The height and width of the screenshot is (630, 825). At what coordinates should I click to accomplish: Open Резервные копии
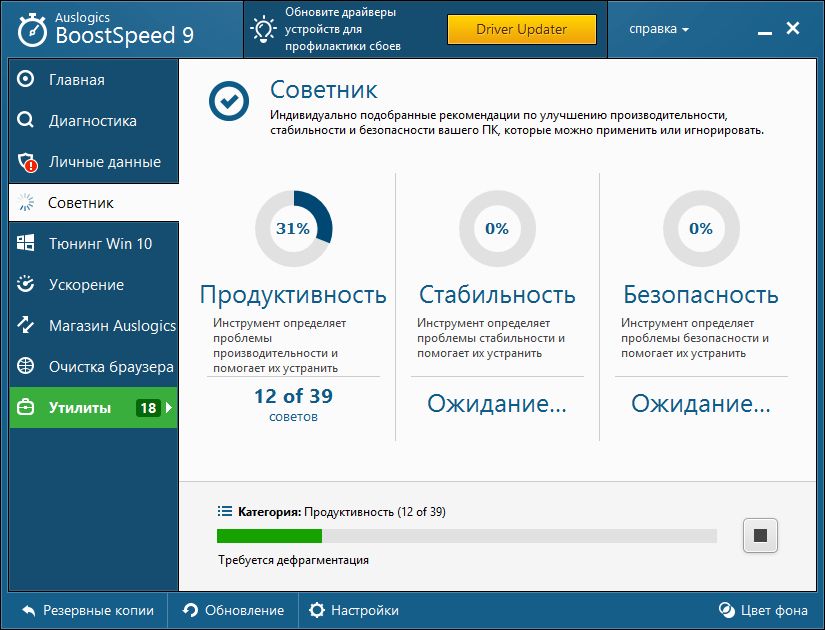click(88, 611)
